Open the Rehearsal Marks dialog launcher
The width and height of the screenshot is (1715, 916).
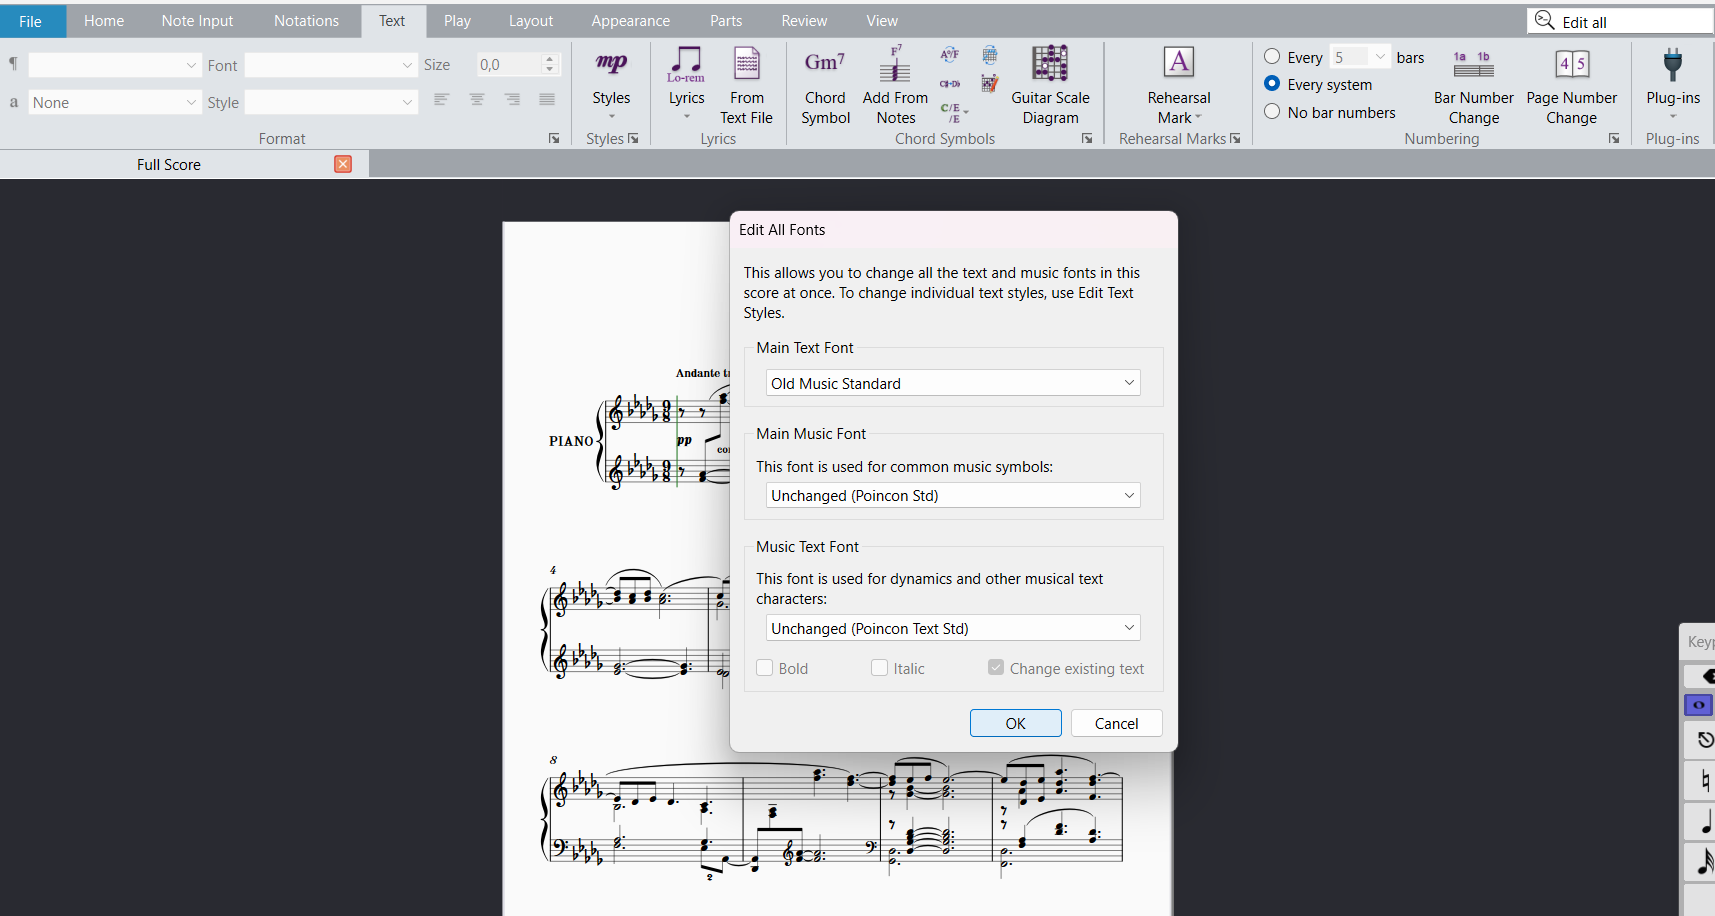(x=1235, y=139)
